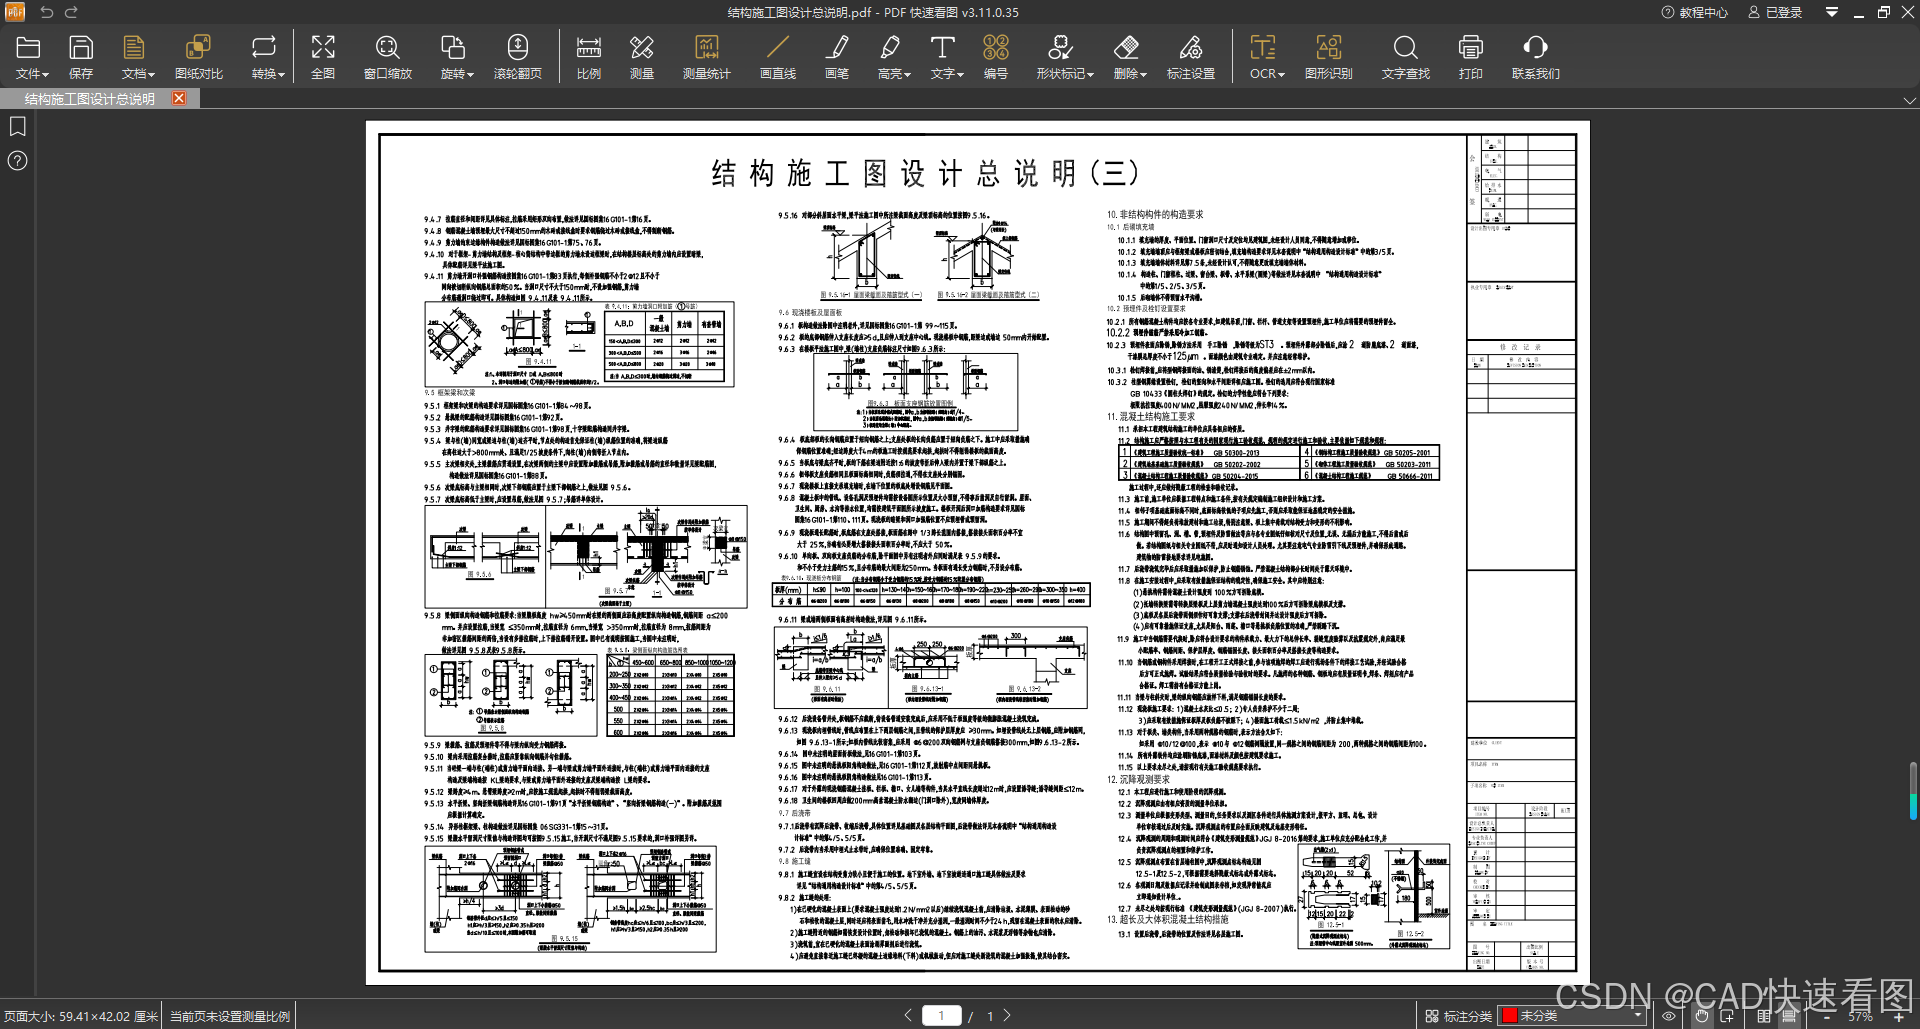Open the 未分类 annotation category combo box
Image resolution: width=1920 pixels, height=1029 pixels.
1573,1015
